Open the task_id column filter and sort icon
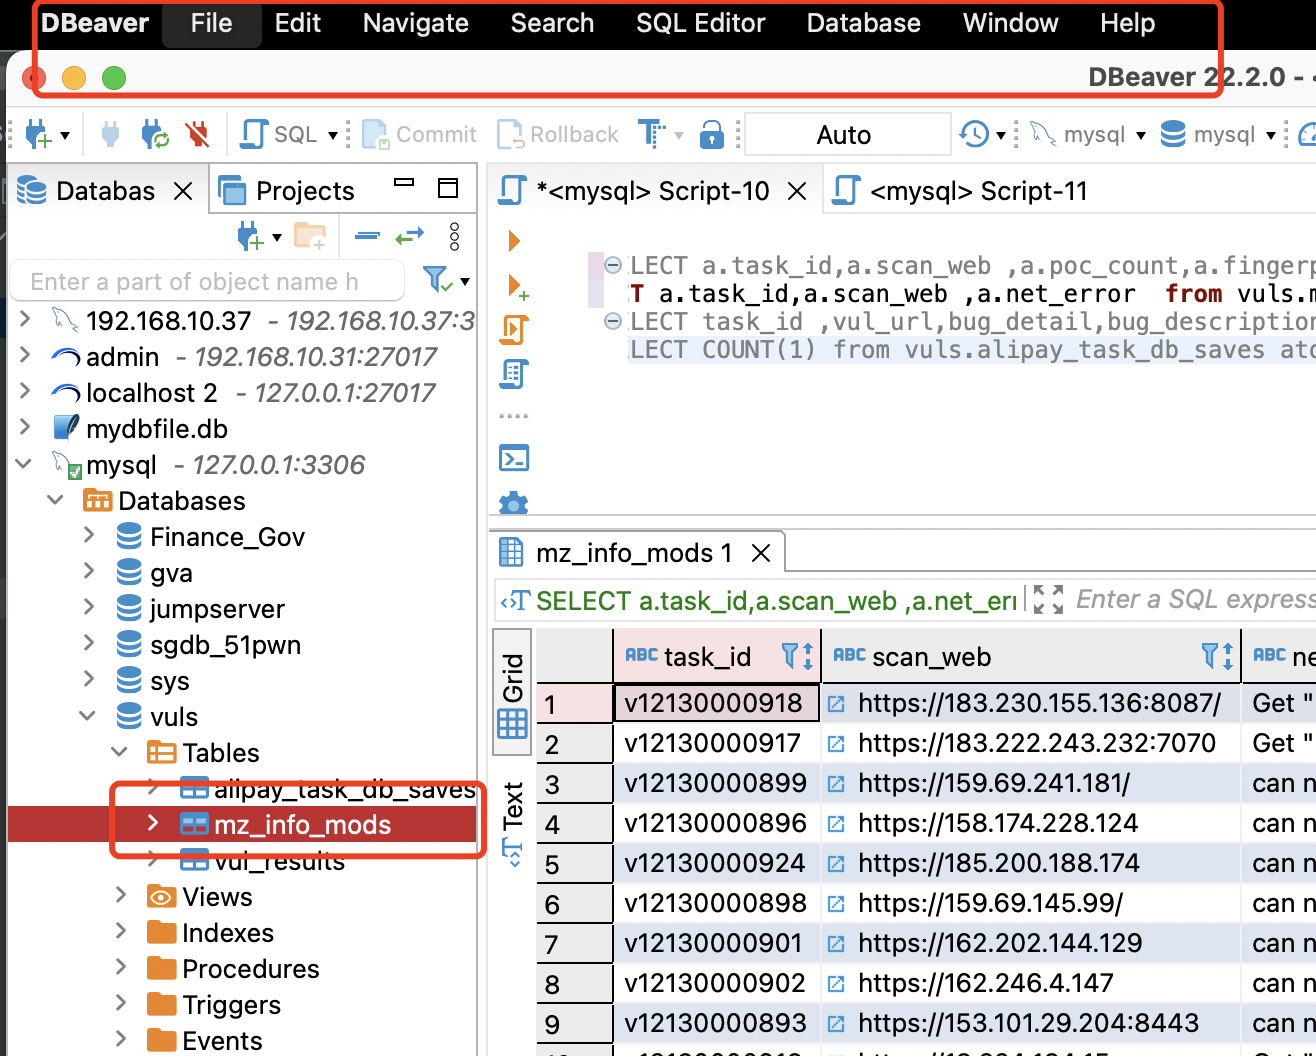Screen dimensions: 1316x1056 (x=797, y=656)
